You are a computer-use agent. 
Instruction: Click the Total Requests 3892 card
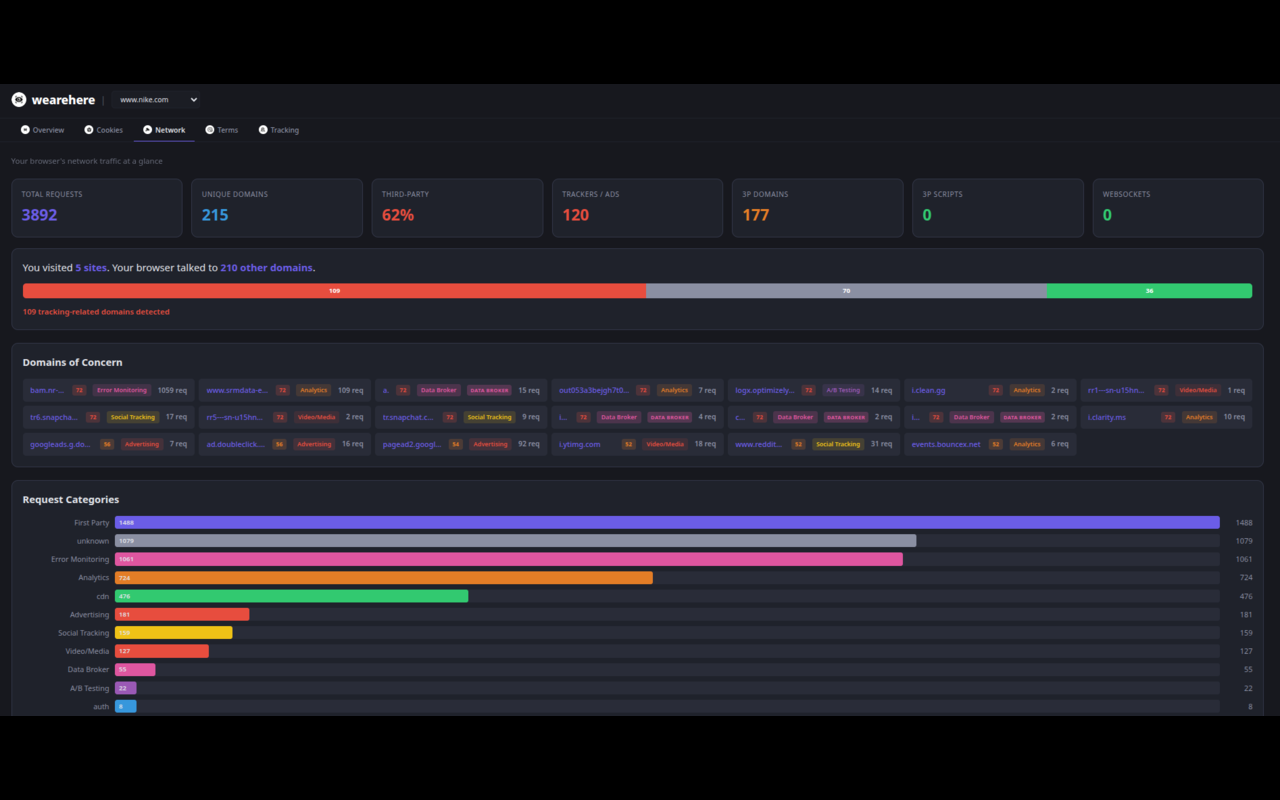(97, 208)
